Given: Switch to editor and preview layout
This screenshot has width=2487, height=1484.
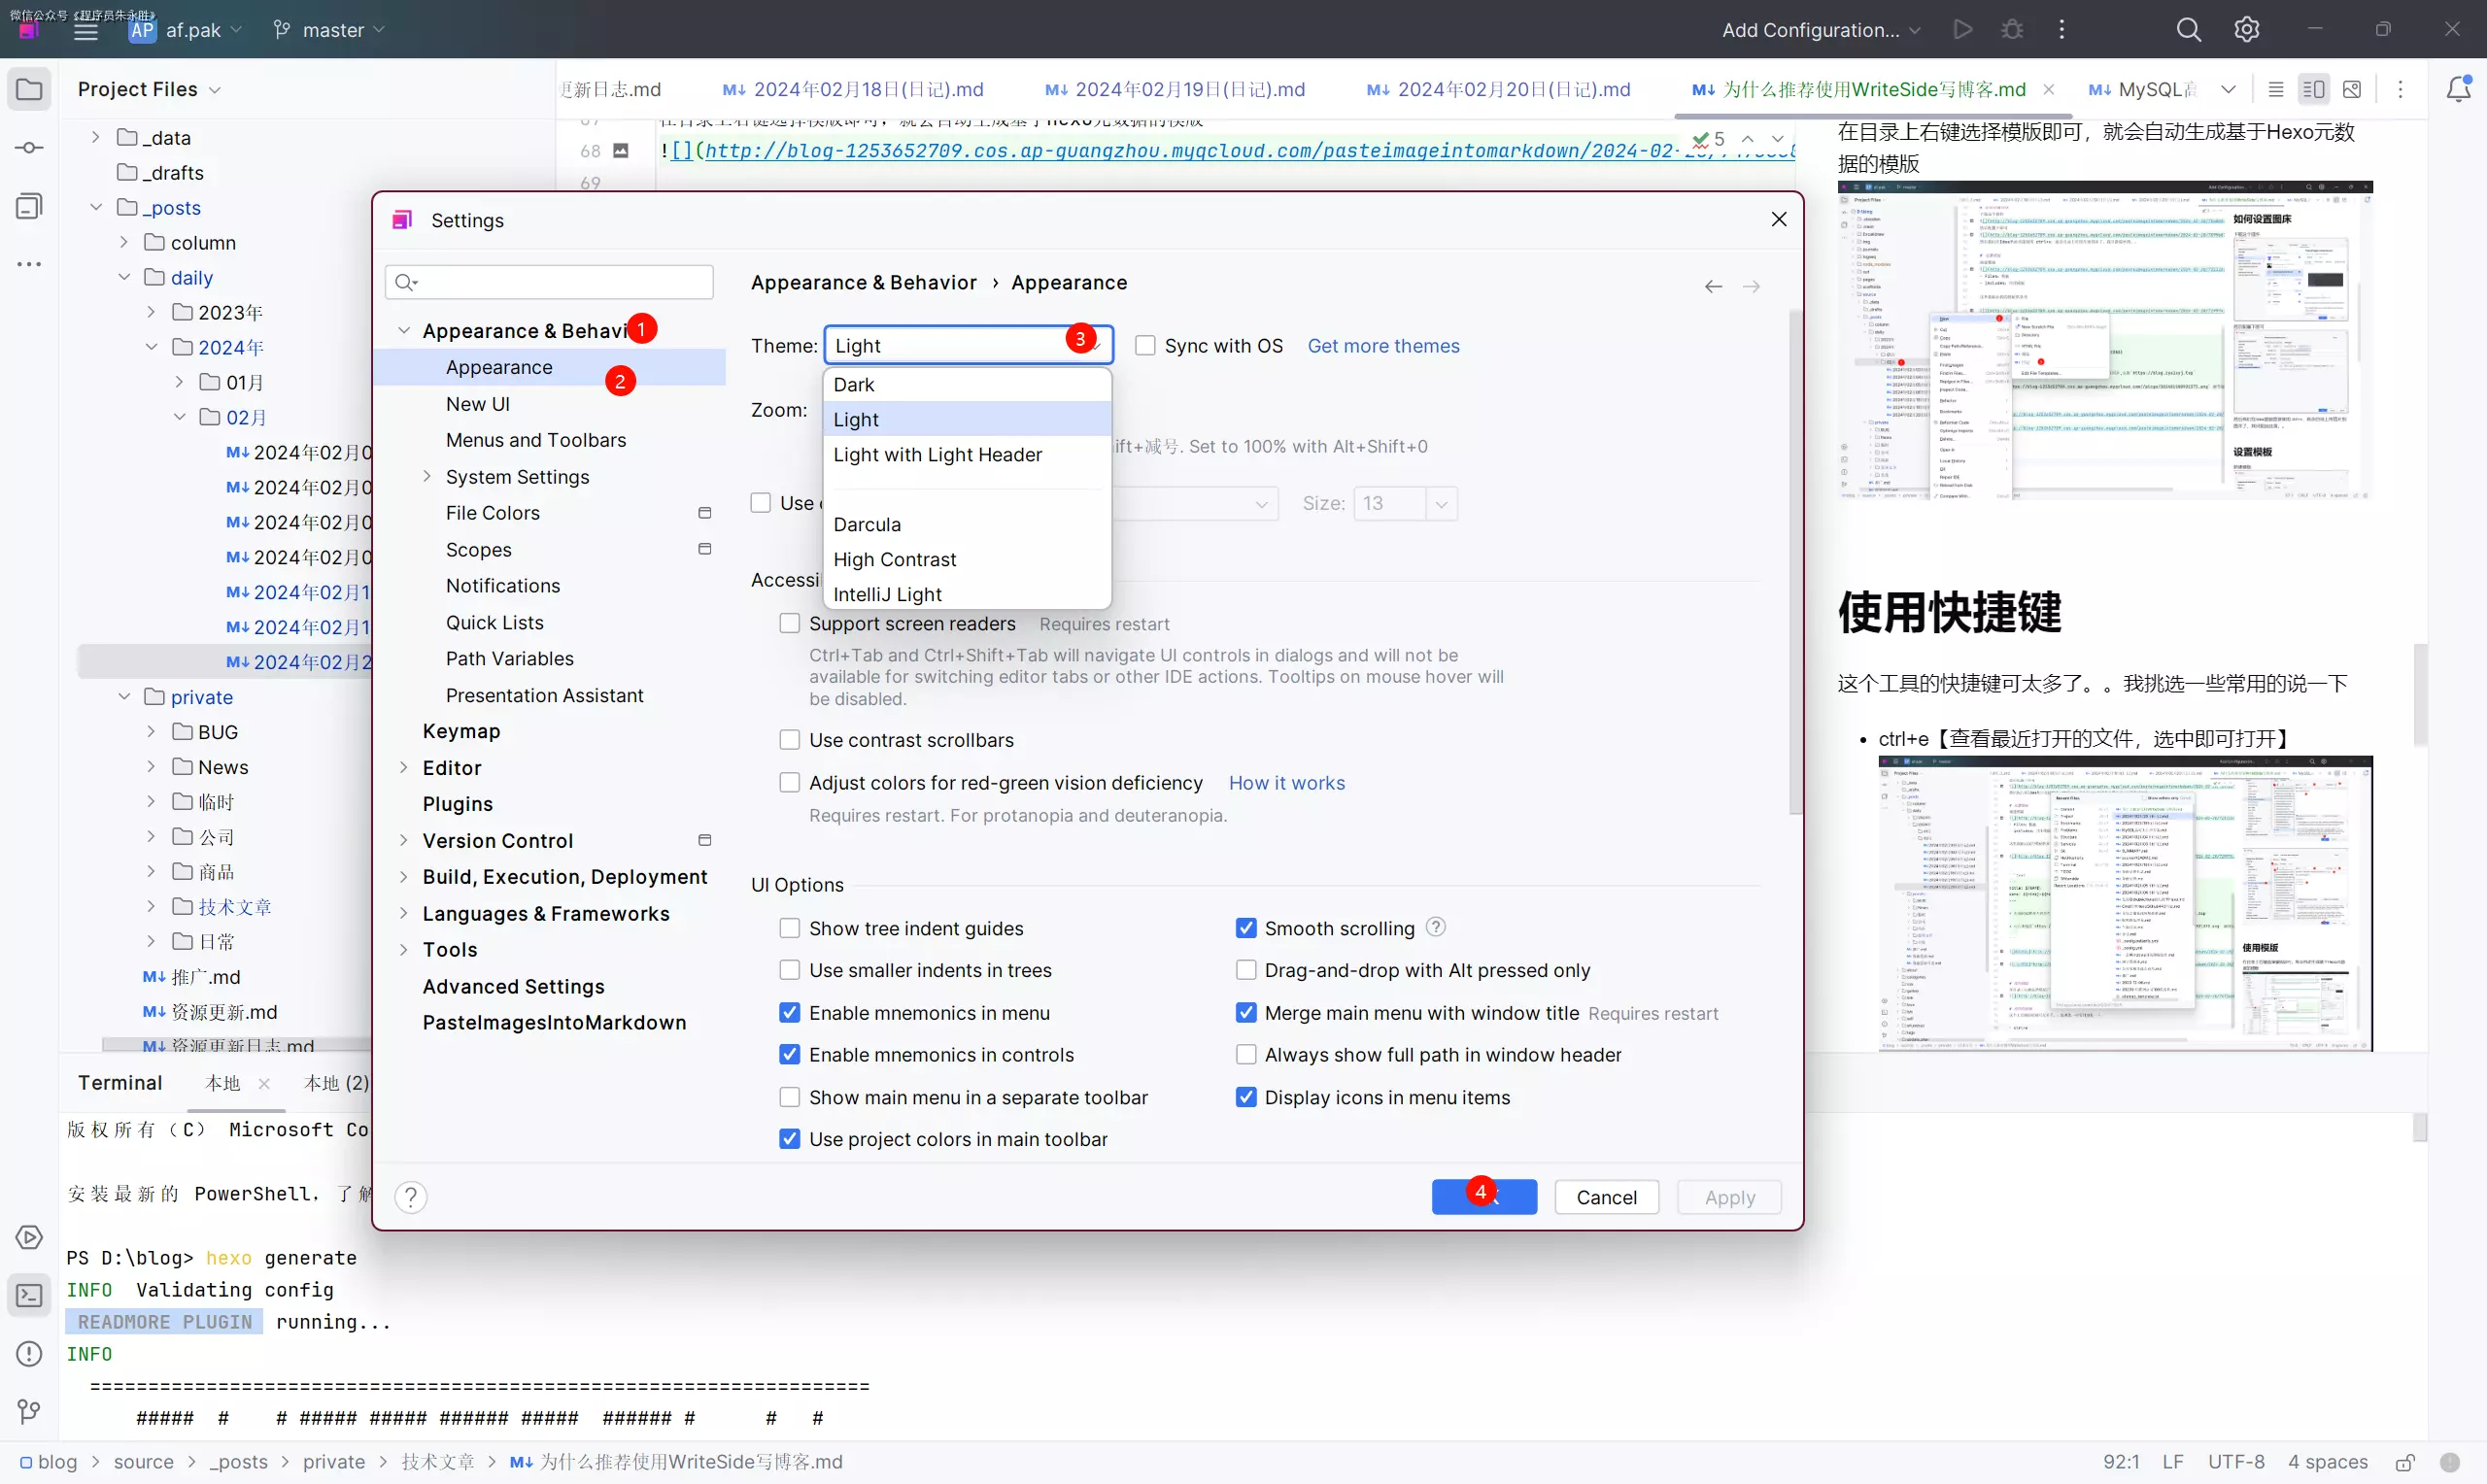Looking at the screenshot, I should coord(2313,89).
